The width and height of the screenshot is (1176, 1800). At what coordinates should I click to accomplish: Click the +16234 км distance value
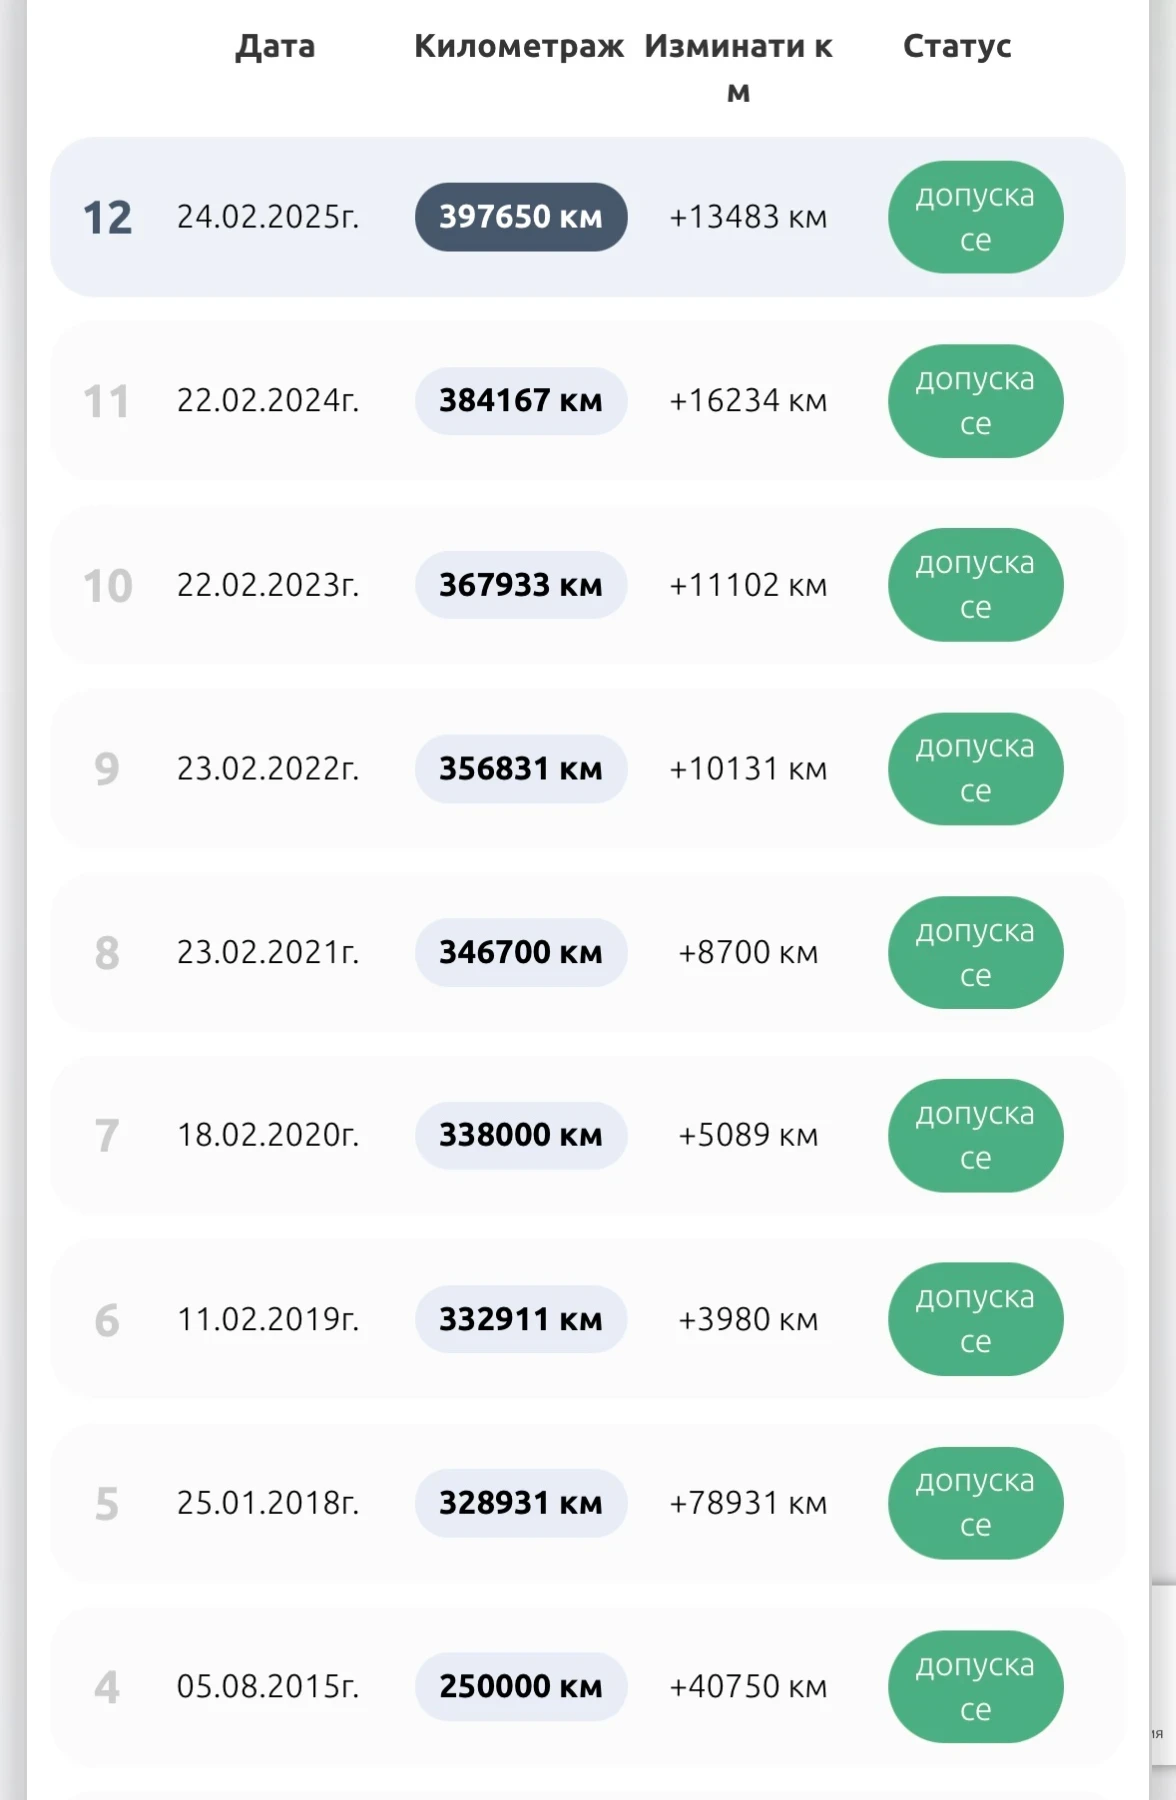[x=748, y=401]
